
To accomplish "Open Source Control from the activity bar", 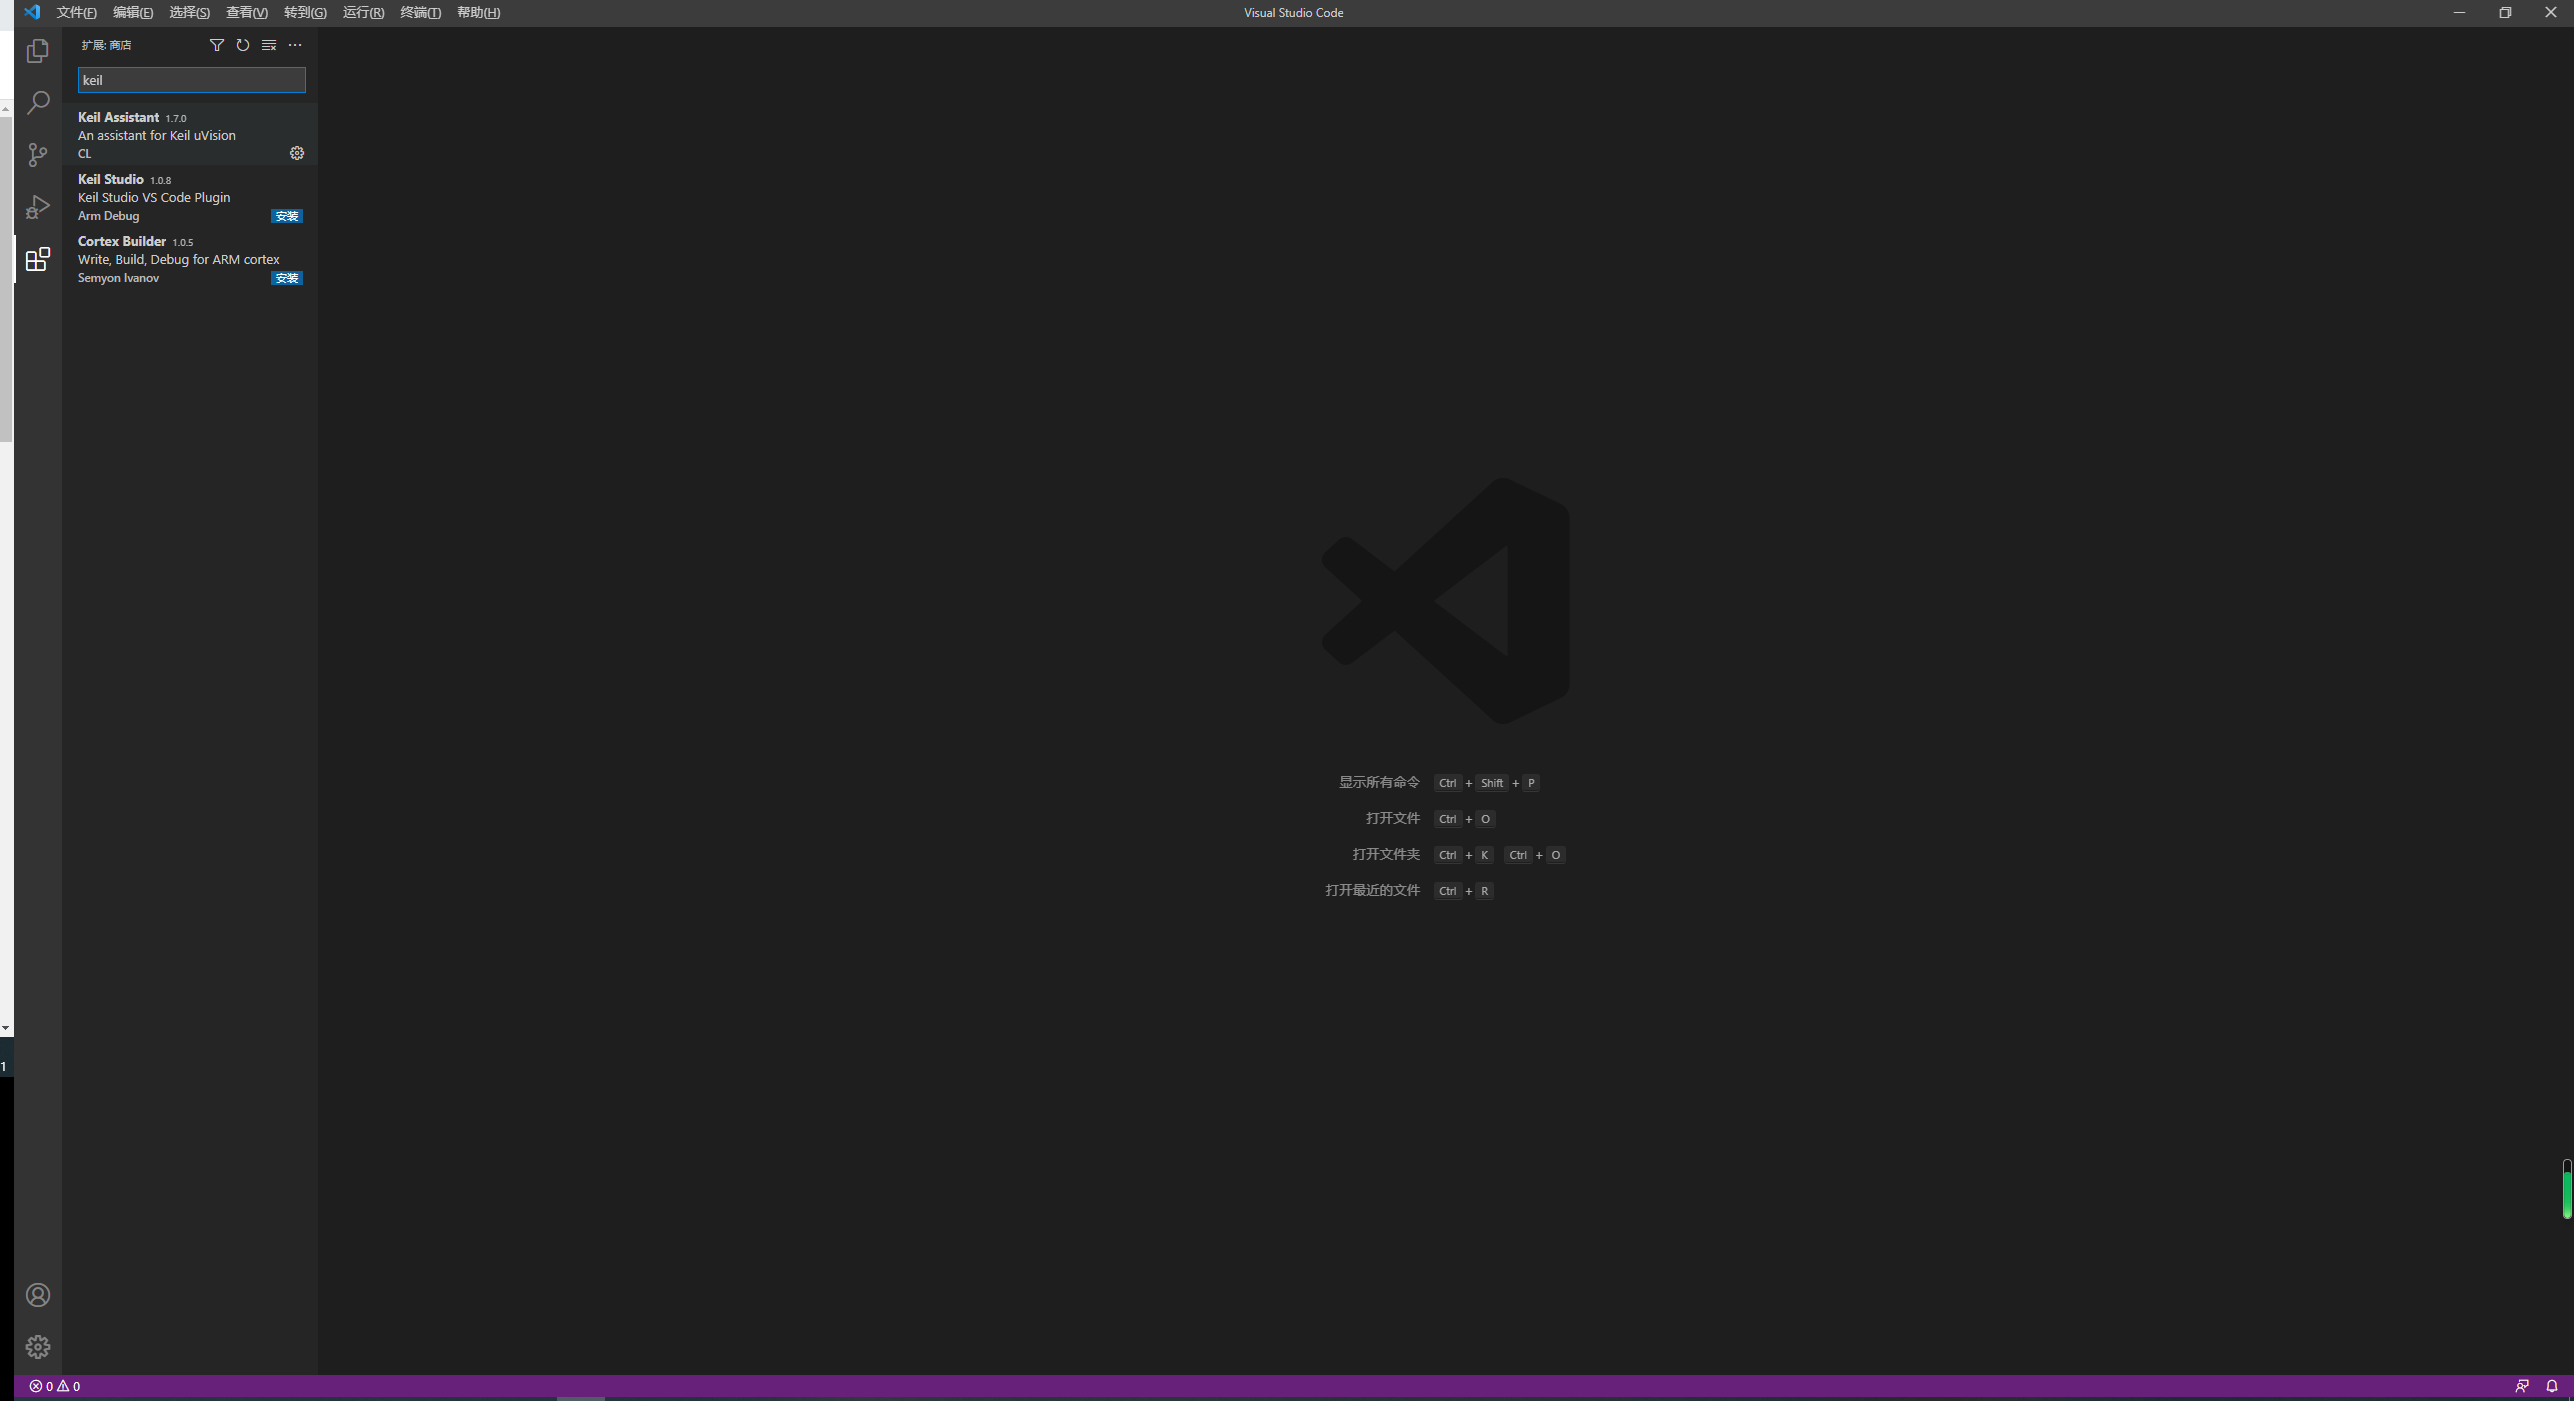I will point(37,155).
